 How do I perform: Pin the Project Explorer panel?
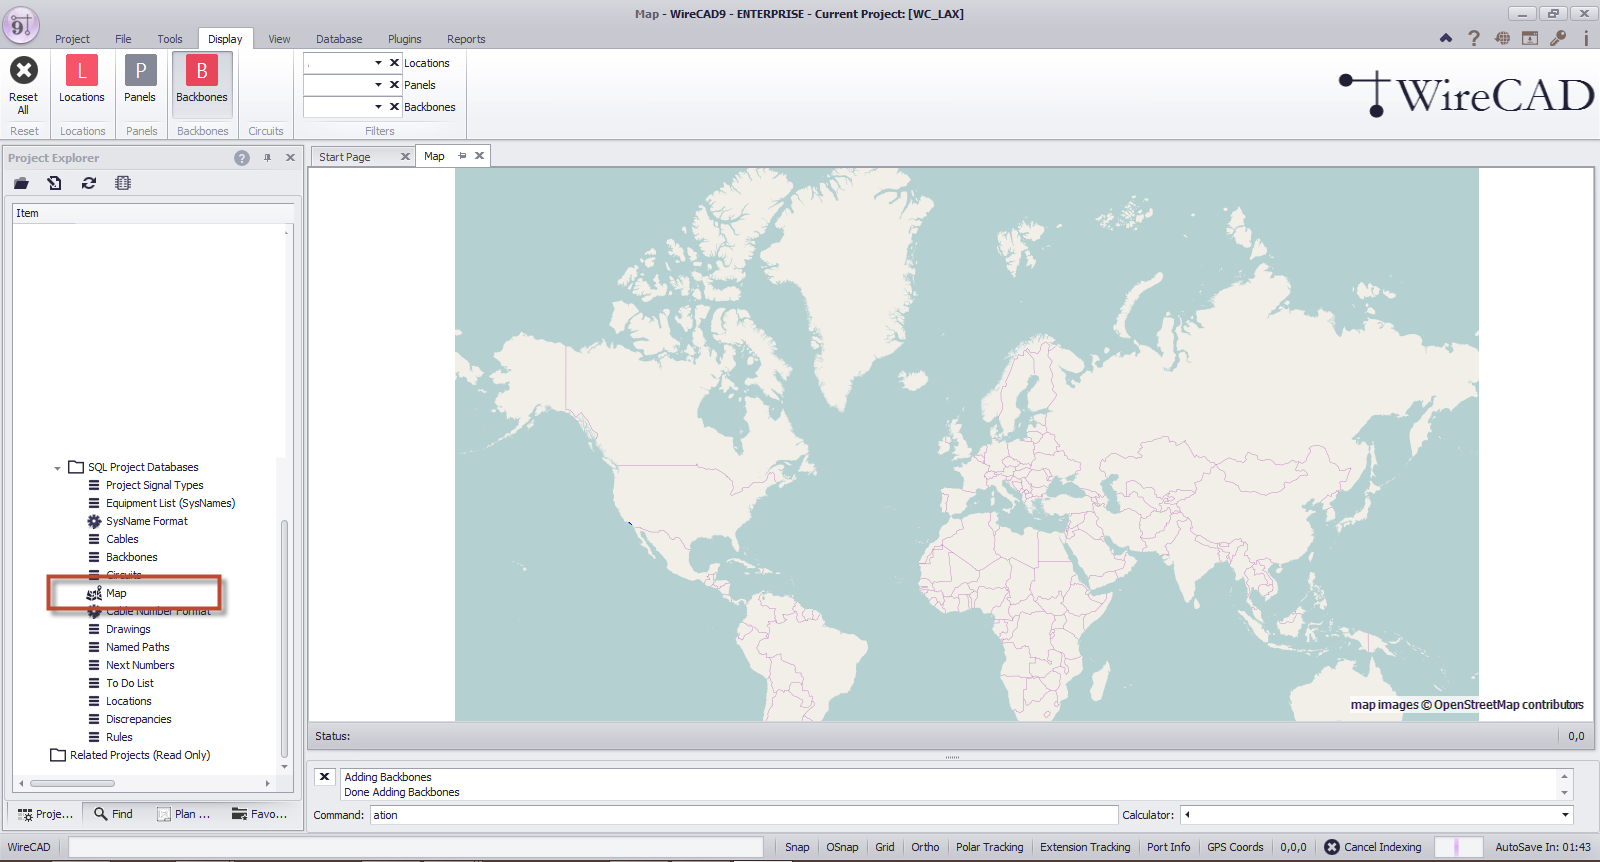coord(267,158)
